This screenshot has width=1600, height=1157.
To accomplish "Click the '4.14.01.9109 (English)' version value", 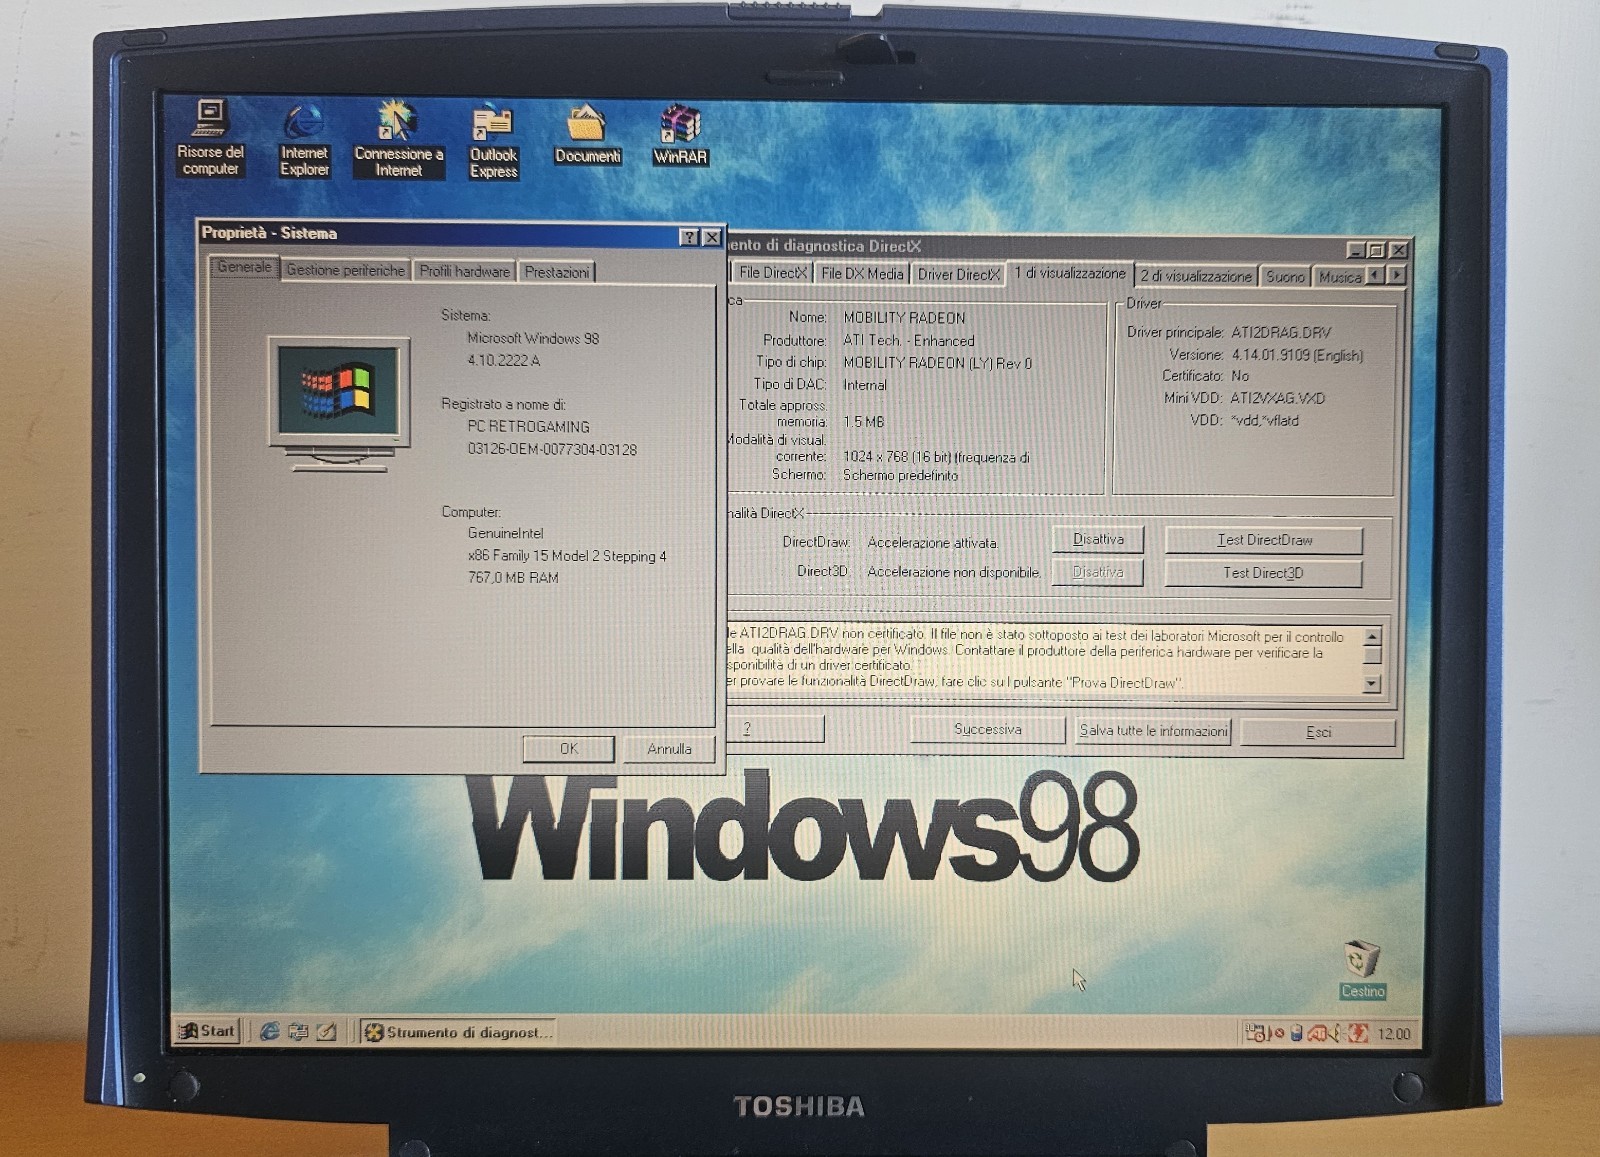I will point(1297,355).
